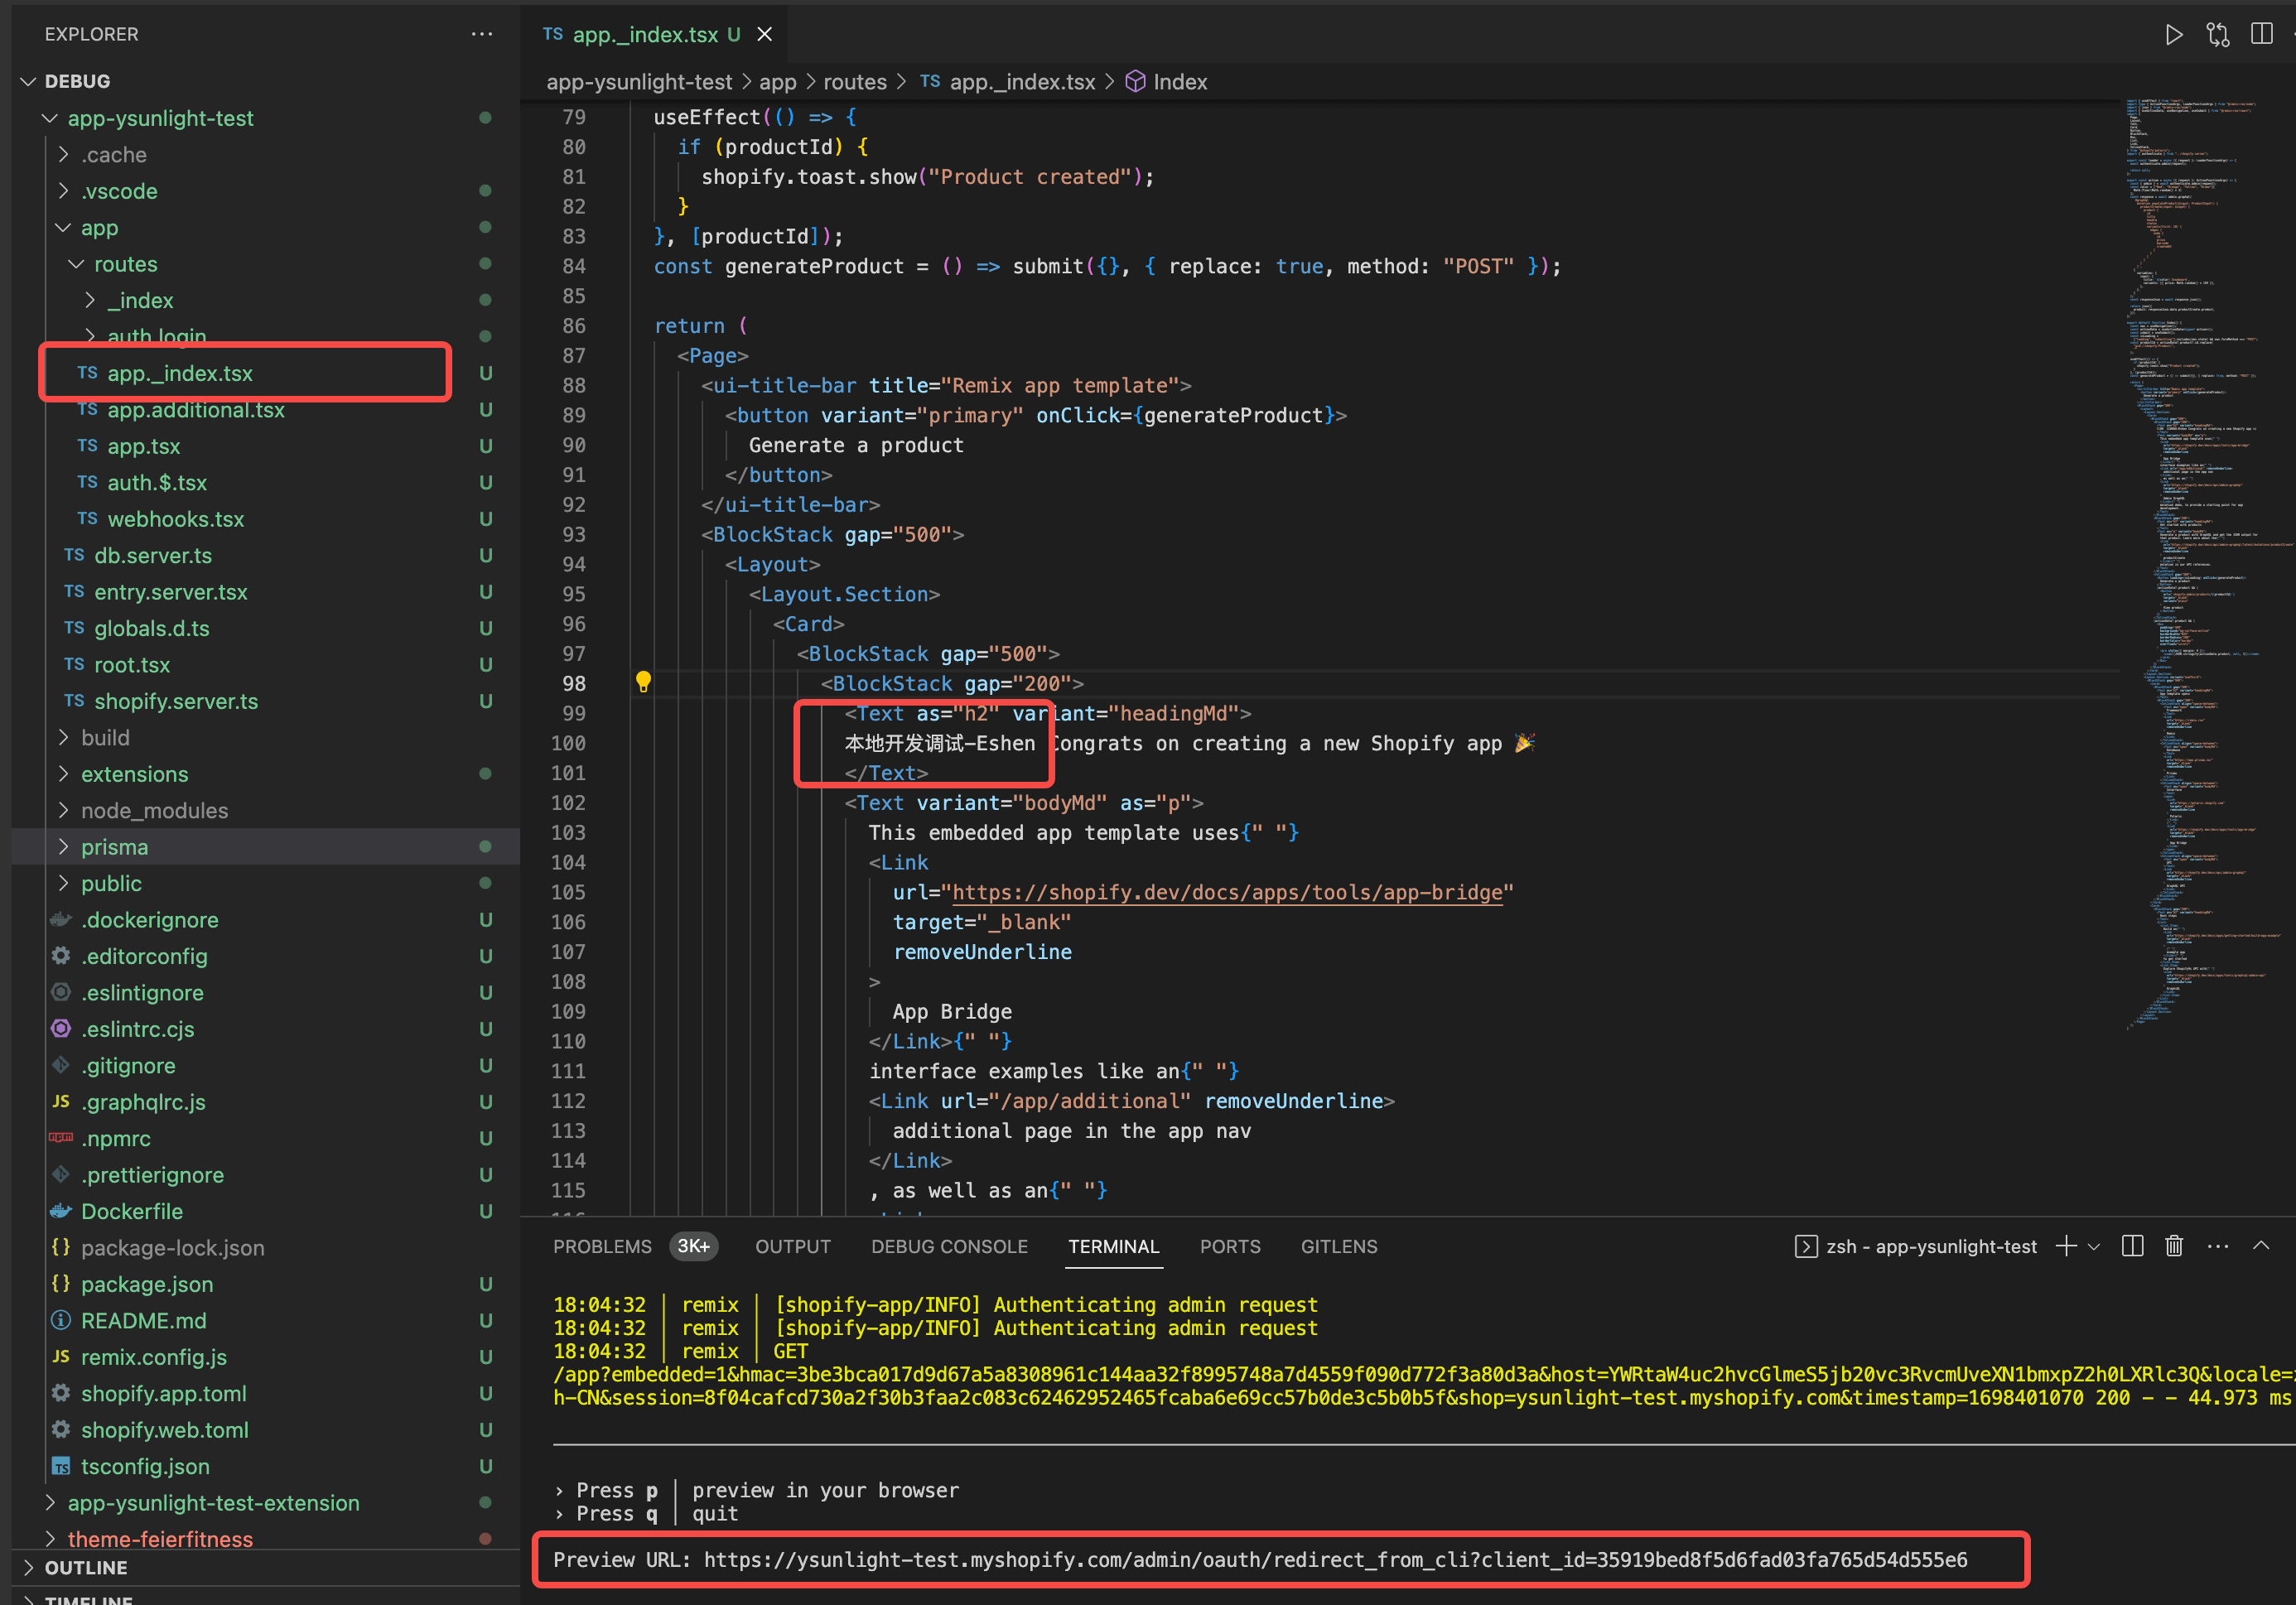Open the PROBLEMS panel tab

[x=601, y=1247]
